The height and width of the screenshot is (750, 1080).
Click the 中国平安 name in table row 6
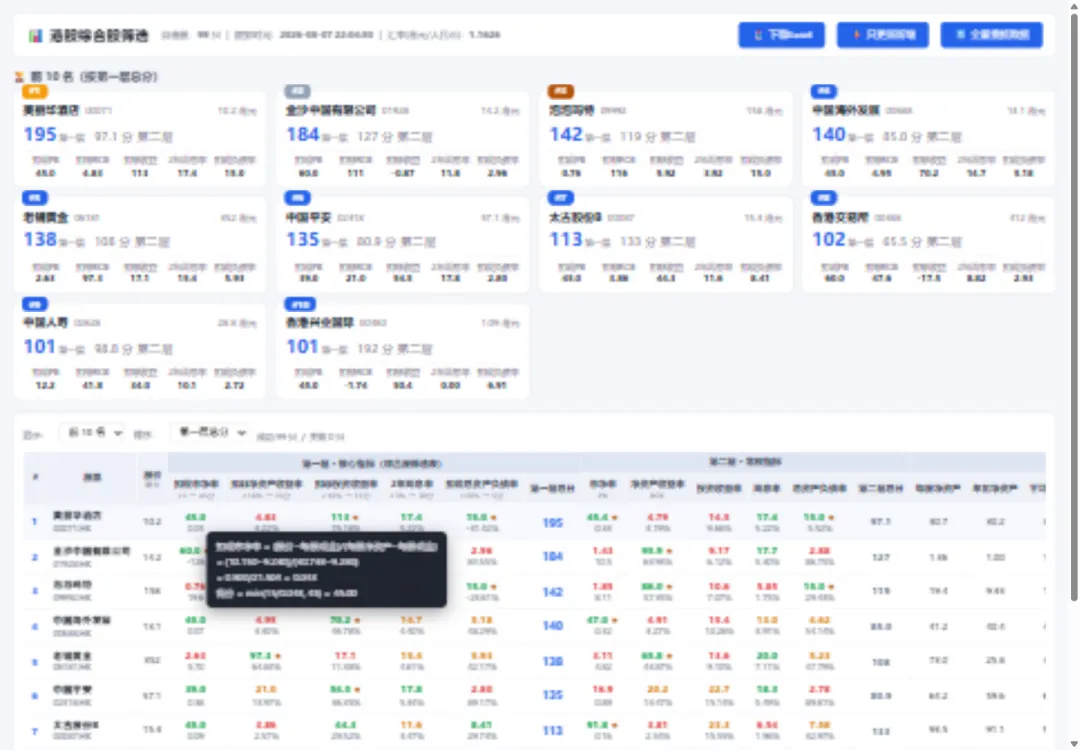(x=72, y=690)
